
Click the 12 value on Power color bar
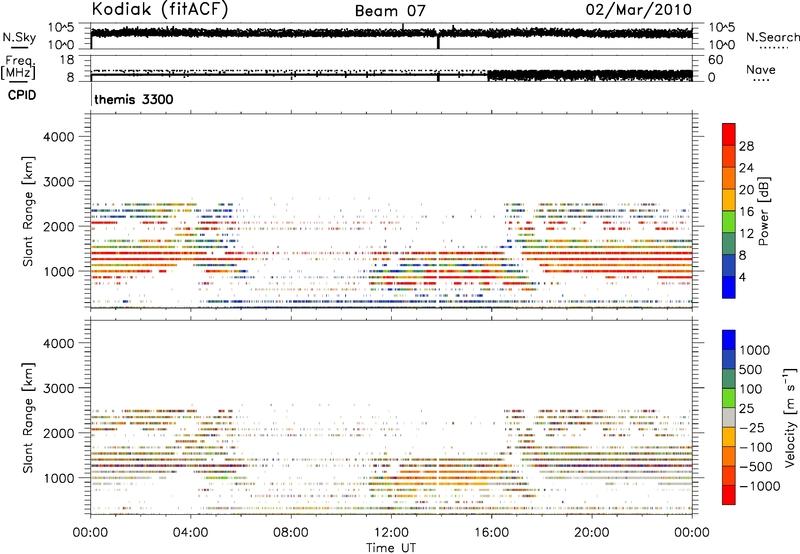746,234
